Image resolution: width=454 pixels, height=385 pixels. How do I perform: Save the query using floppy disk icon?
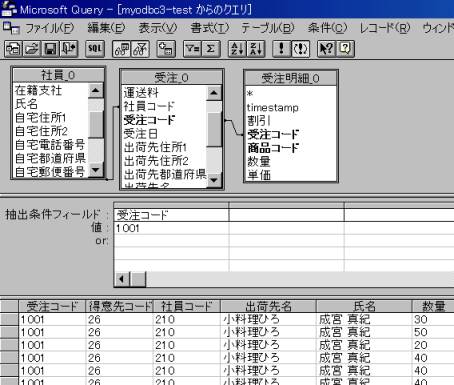(50, 49)
